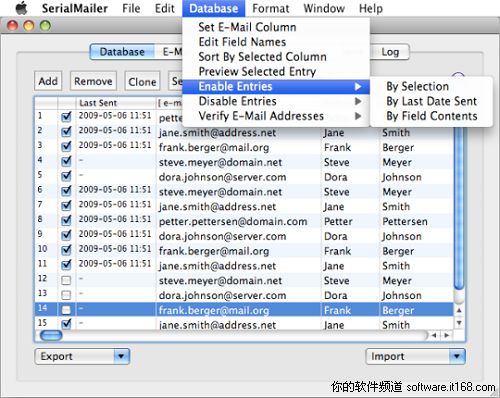Select petter.pettersen@domain.com in row 8
This screenshot has width=500, height=398.
pyautogui.click(x=233, y=221)
